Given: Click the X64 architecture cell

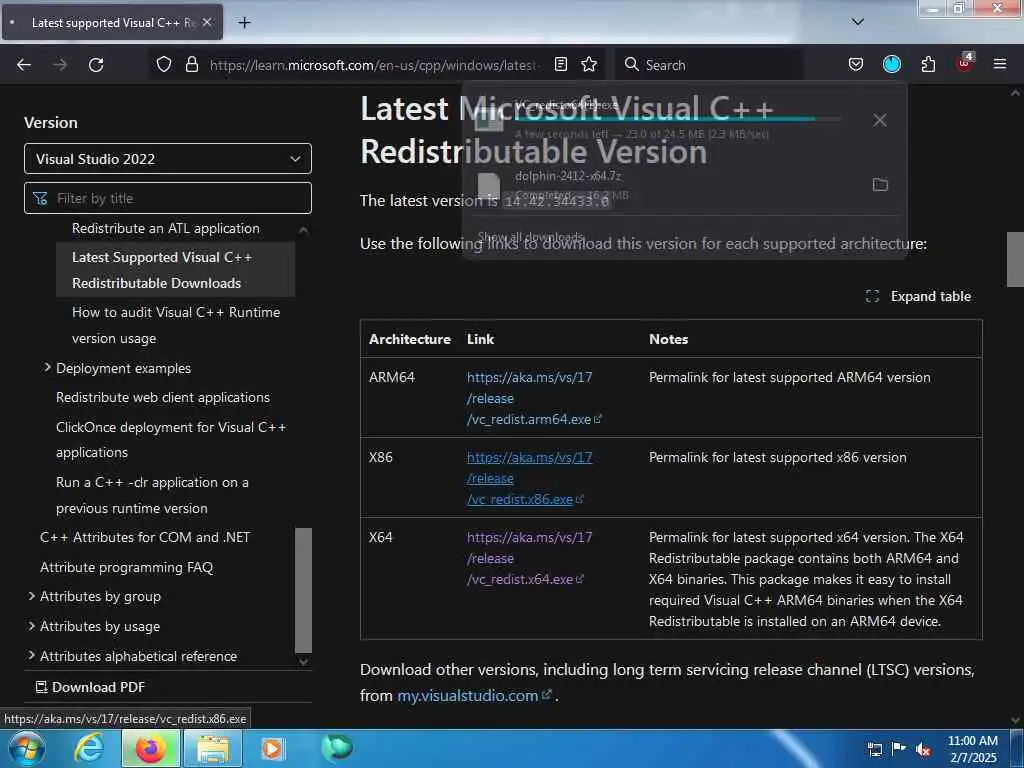Looking at the screenshot, I should [381, 537].
